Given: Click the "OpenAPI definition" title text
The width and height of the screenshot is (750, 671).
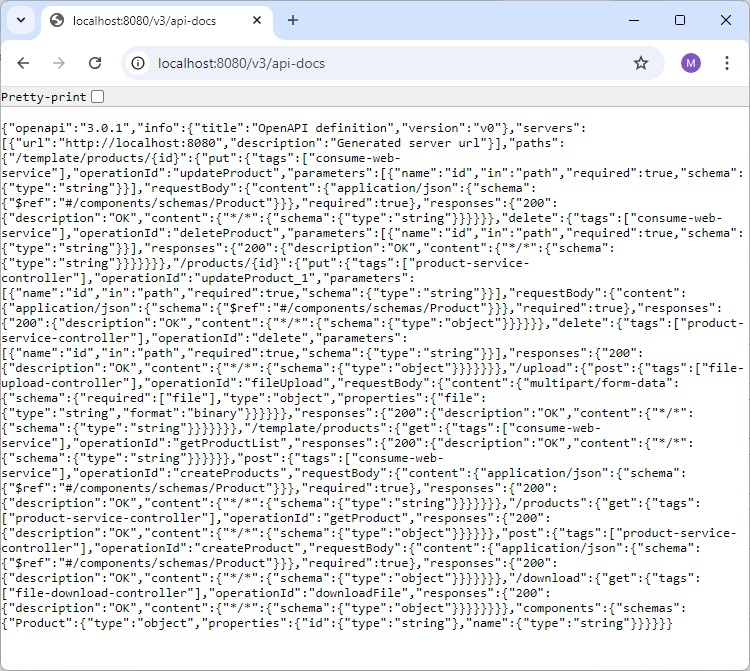Looking at the screenshot, I should tap(325, 128).
